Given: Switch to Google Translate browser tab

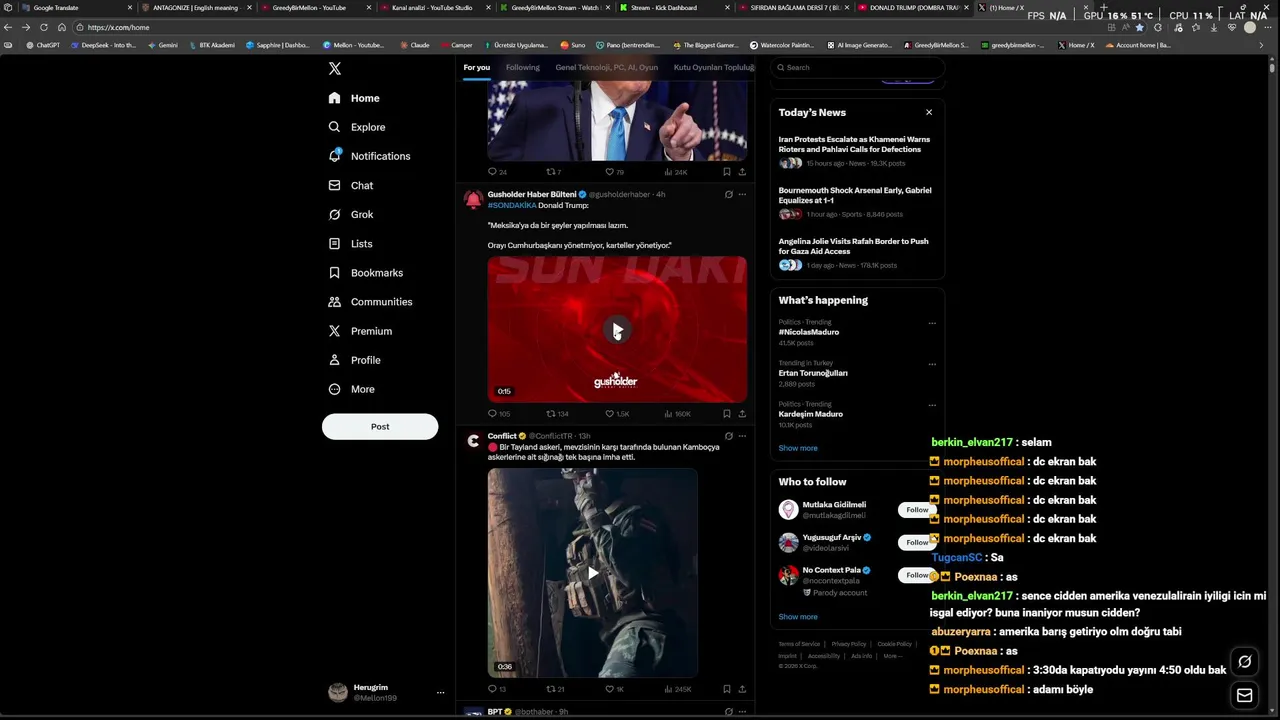Looking at the screenshot, I should [x=76, y=7].
